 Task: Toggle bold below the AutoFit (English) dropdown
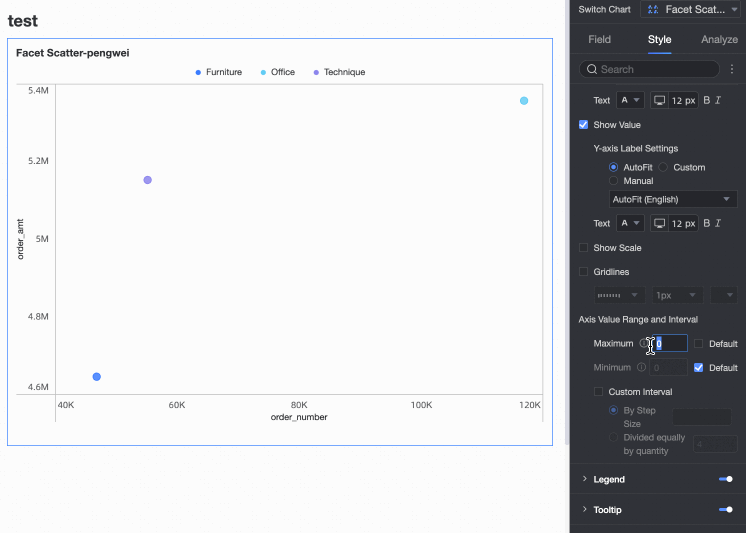point(706,223)
